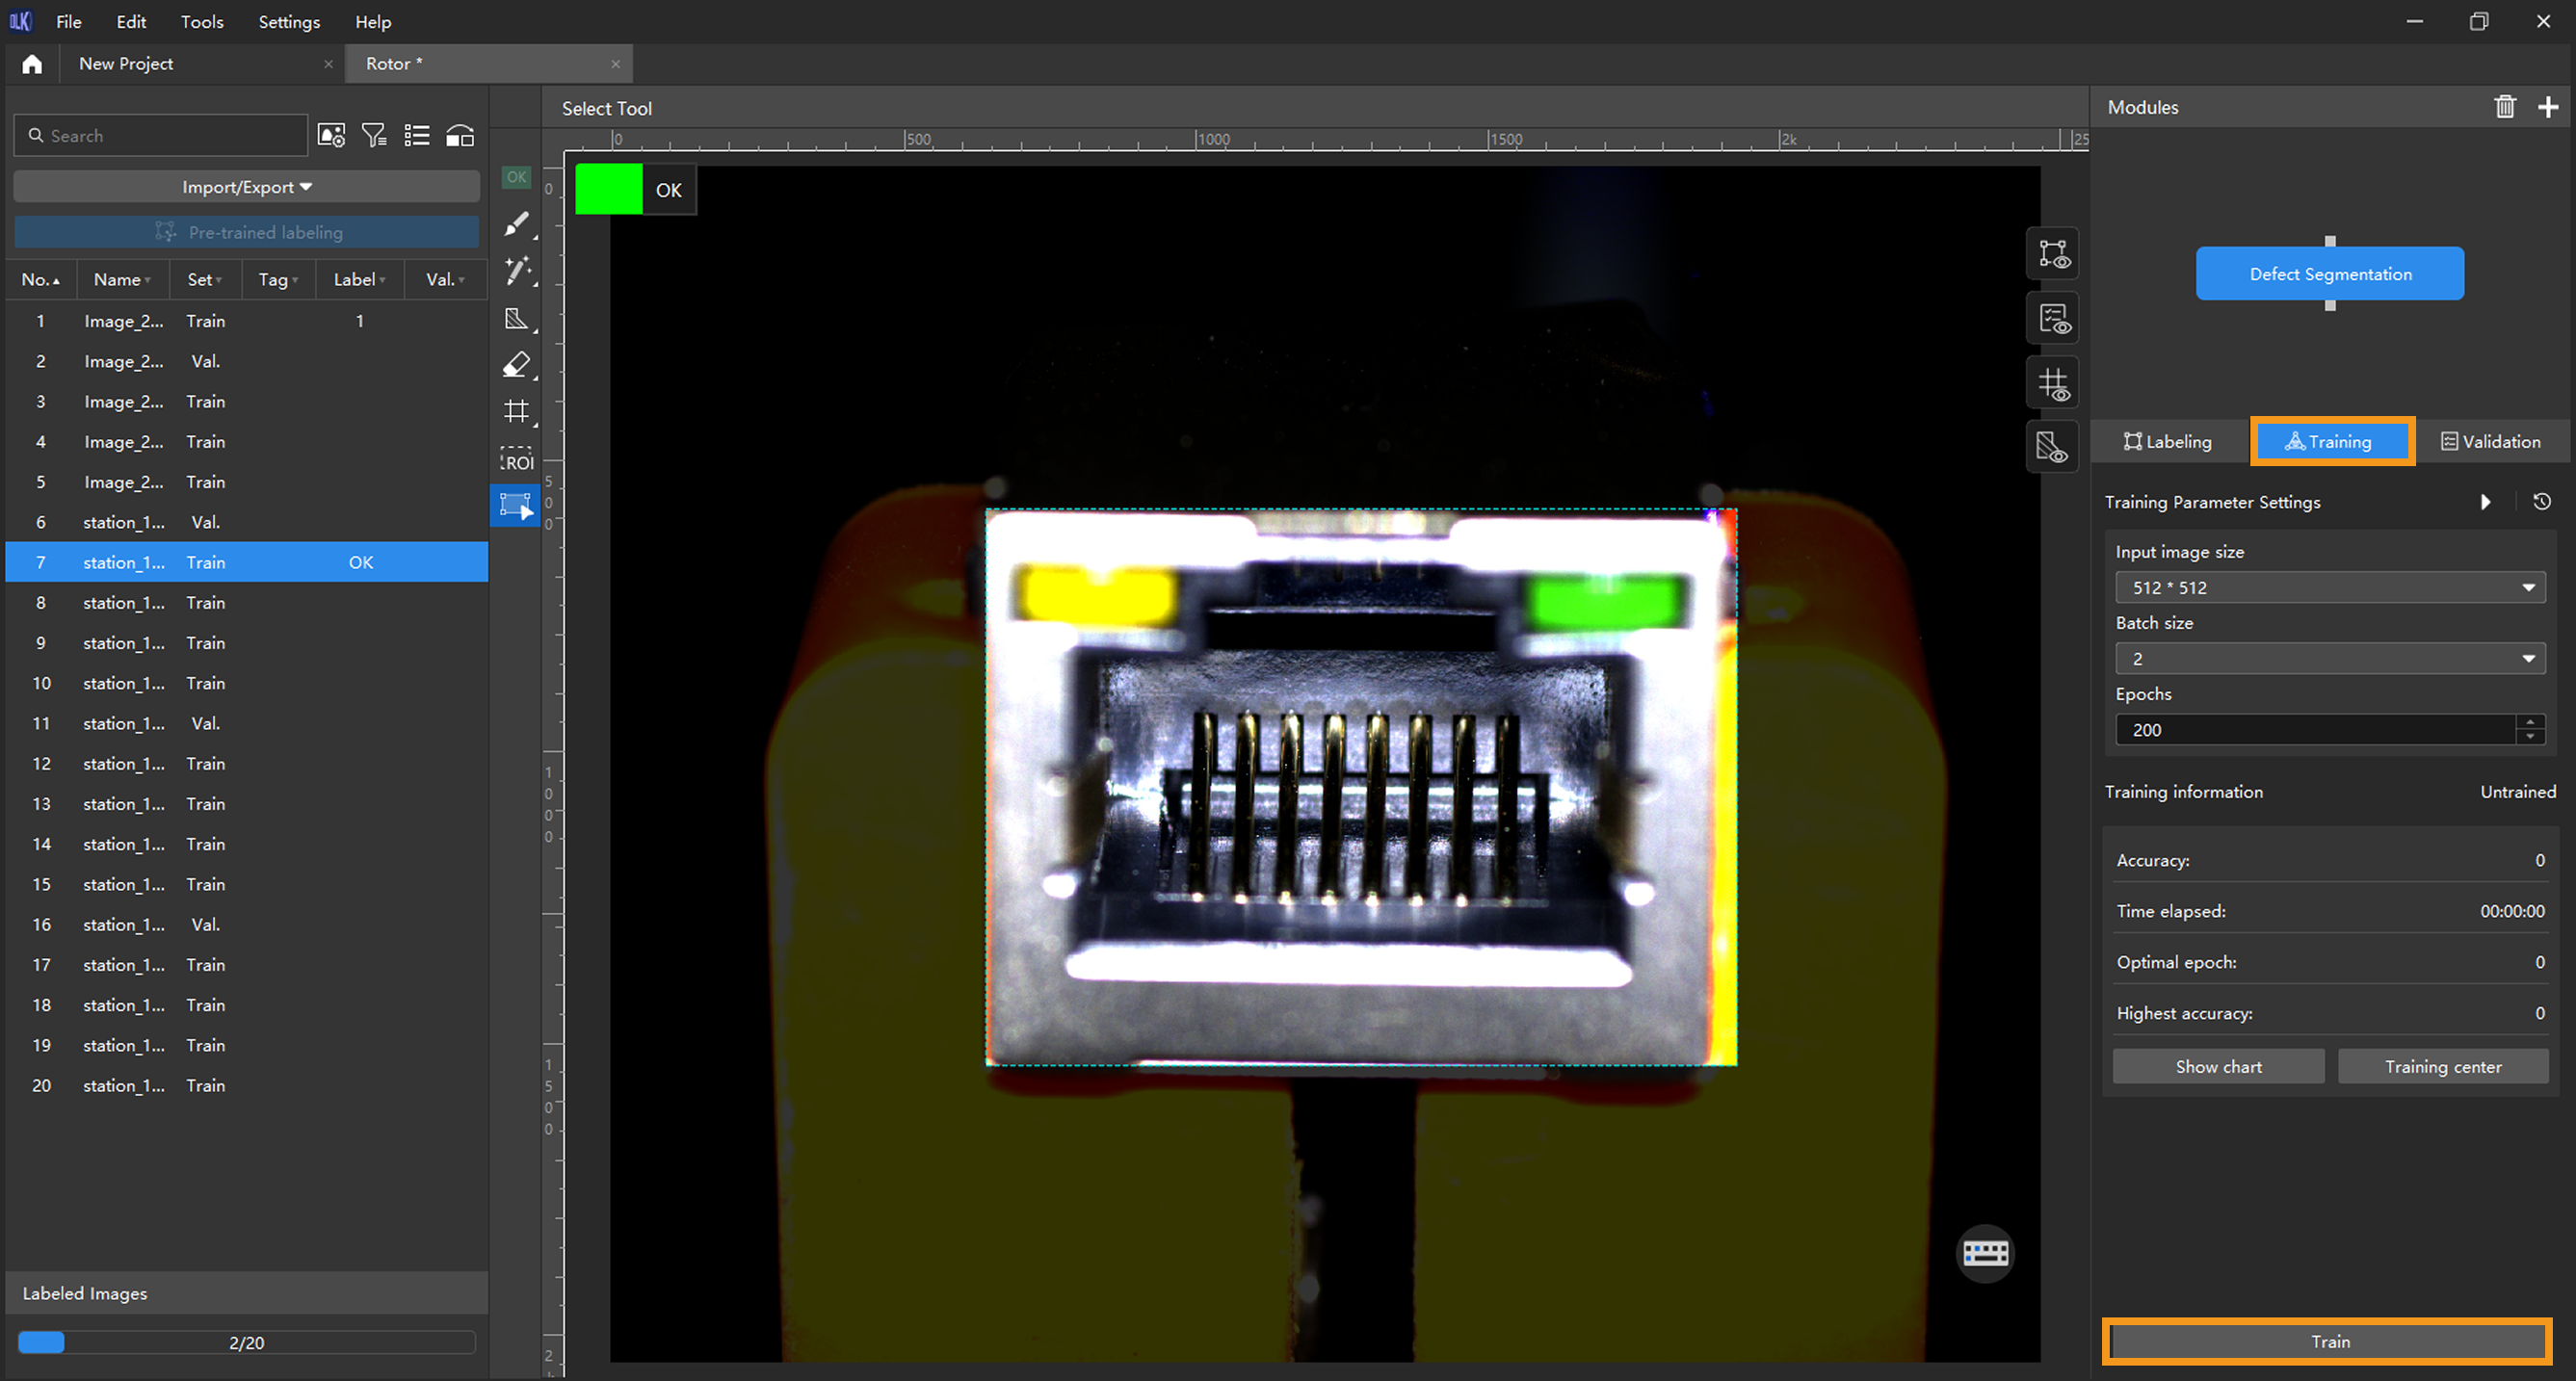This screenshot has width=2576, height=1381.
Task: Select the smart magic-wand labeling tool
Action: pos(517,271)
